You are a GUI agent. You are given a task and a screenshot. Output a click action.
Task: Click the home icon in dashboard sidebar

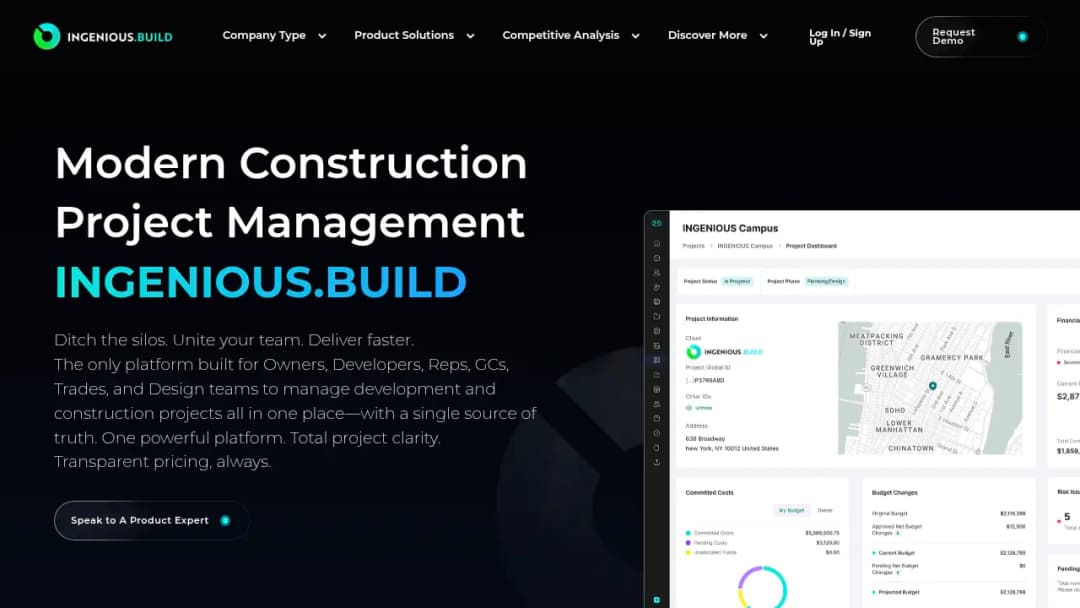656,243
